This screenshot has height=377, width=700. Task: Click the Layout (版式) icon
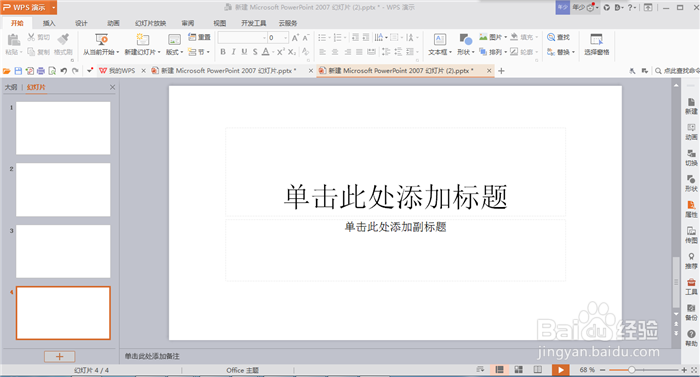174,39
